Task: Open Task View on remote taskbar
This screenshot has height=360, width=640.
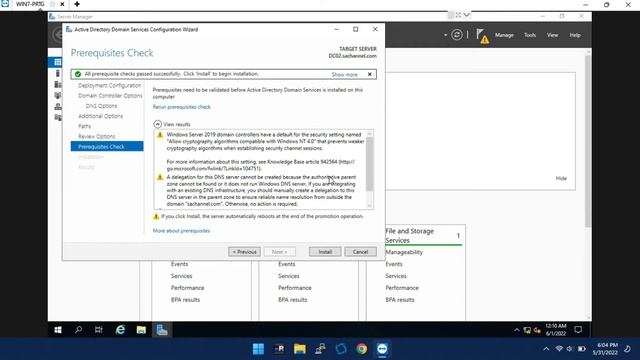Action: coord(98,330)
